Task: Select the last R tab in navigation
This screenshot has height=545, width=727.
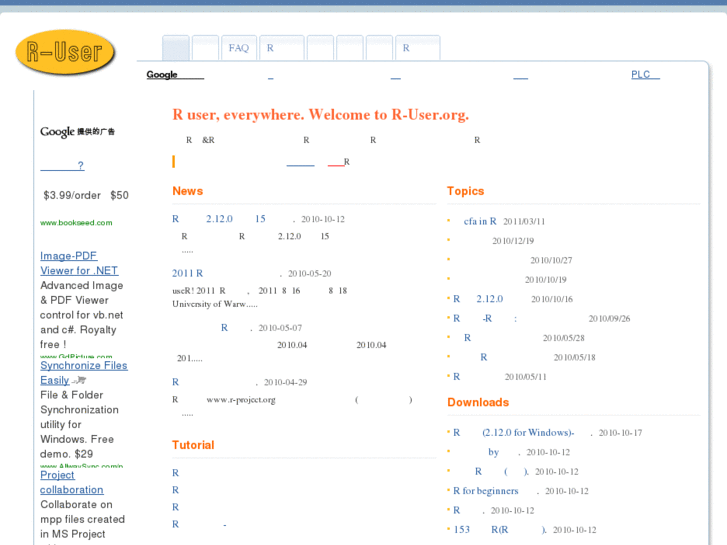Action: point(417,48)
